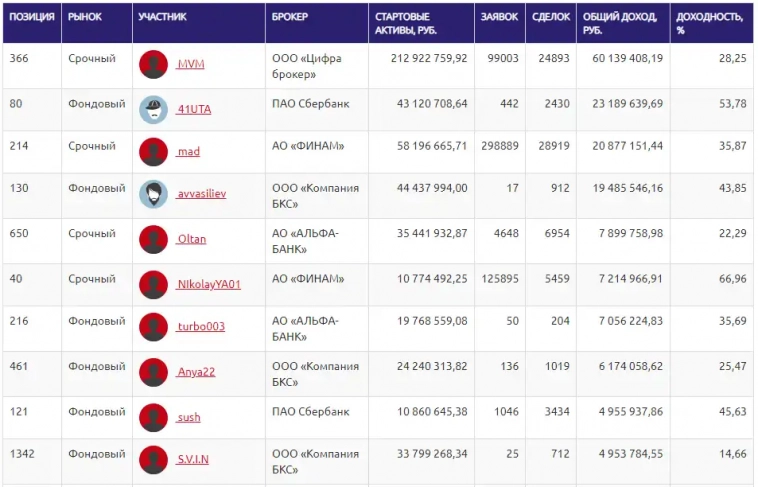Sort by the ПОЗИЦИЯ column header
This screenshot has width=758, height=487.
(31, 17)
